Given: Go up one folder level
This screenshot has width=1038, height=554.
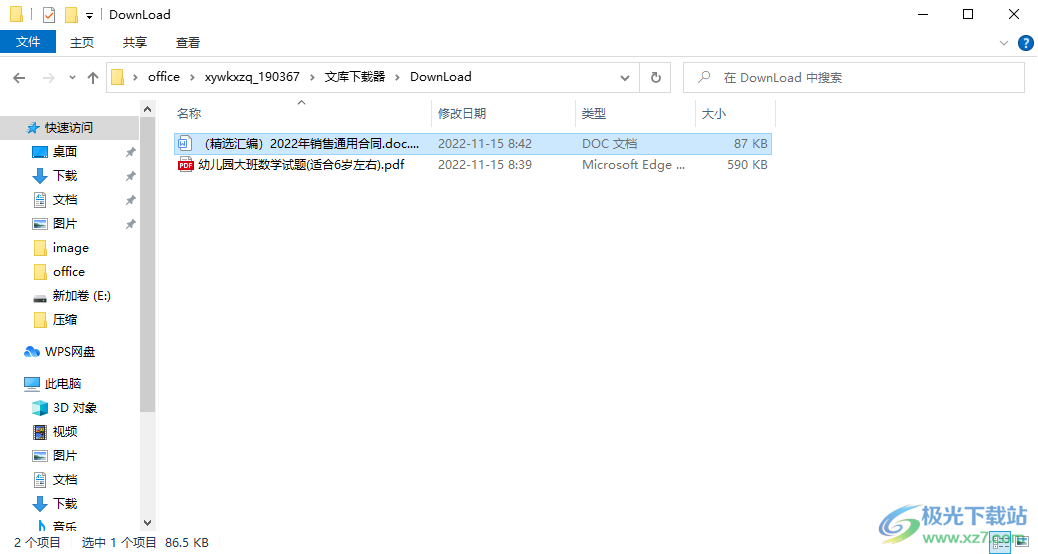Looking at the screenshot, I should [x=93, y=78].
